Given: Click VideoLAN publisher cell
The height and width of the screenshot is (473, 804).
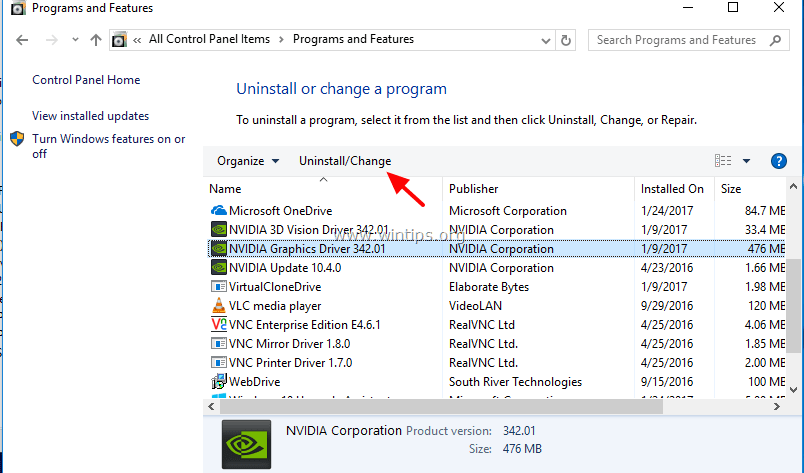Looking at the screenshot, I should point(475,306).
